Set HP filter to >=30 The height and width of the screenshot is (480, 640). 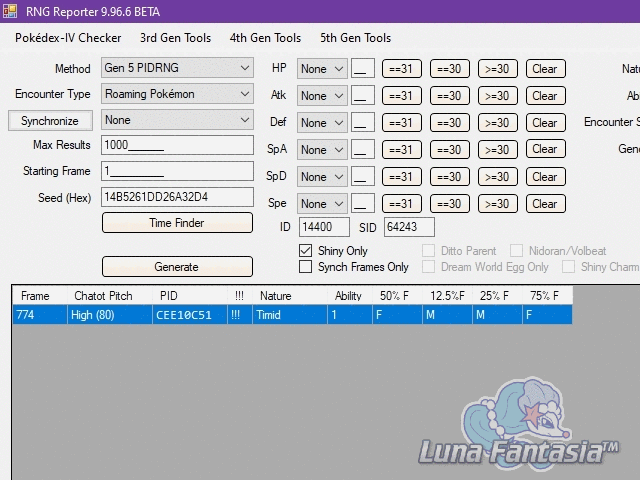498,69
